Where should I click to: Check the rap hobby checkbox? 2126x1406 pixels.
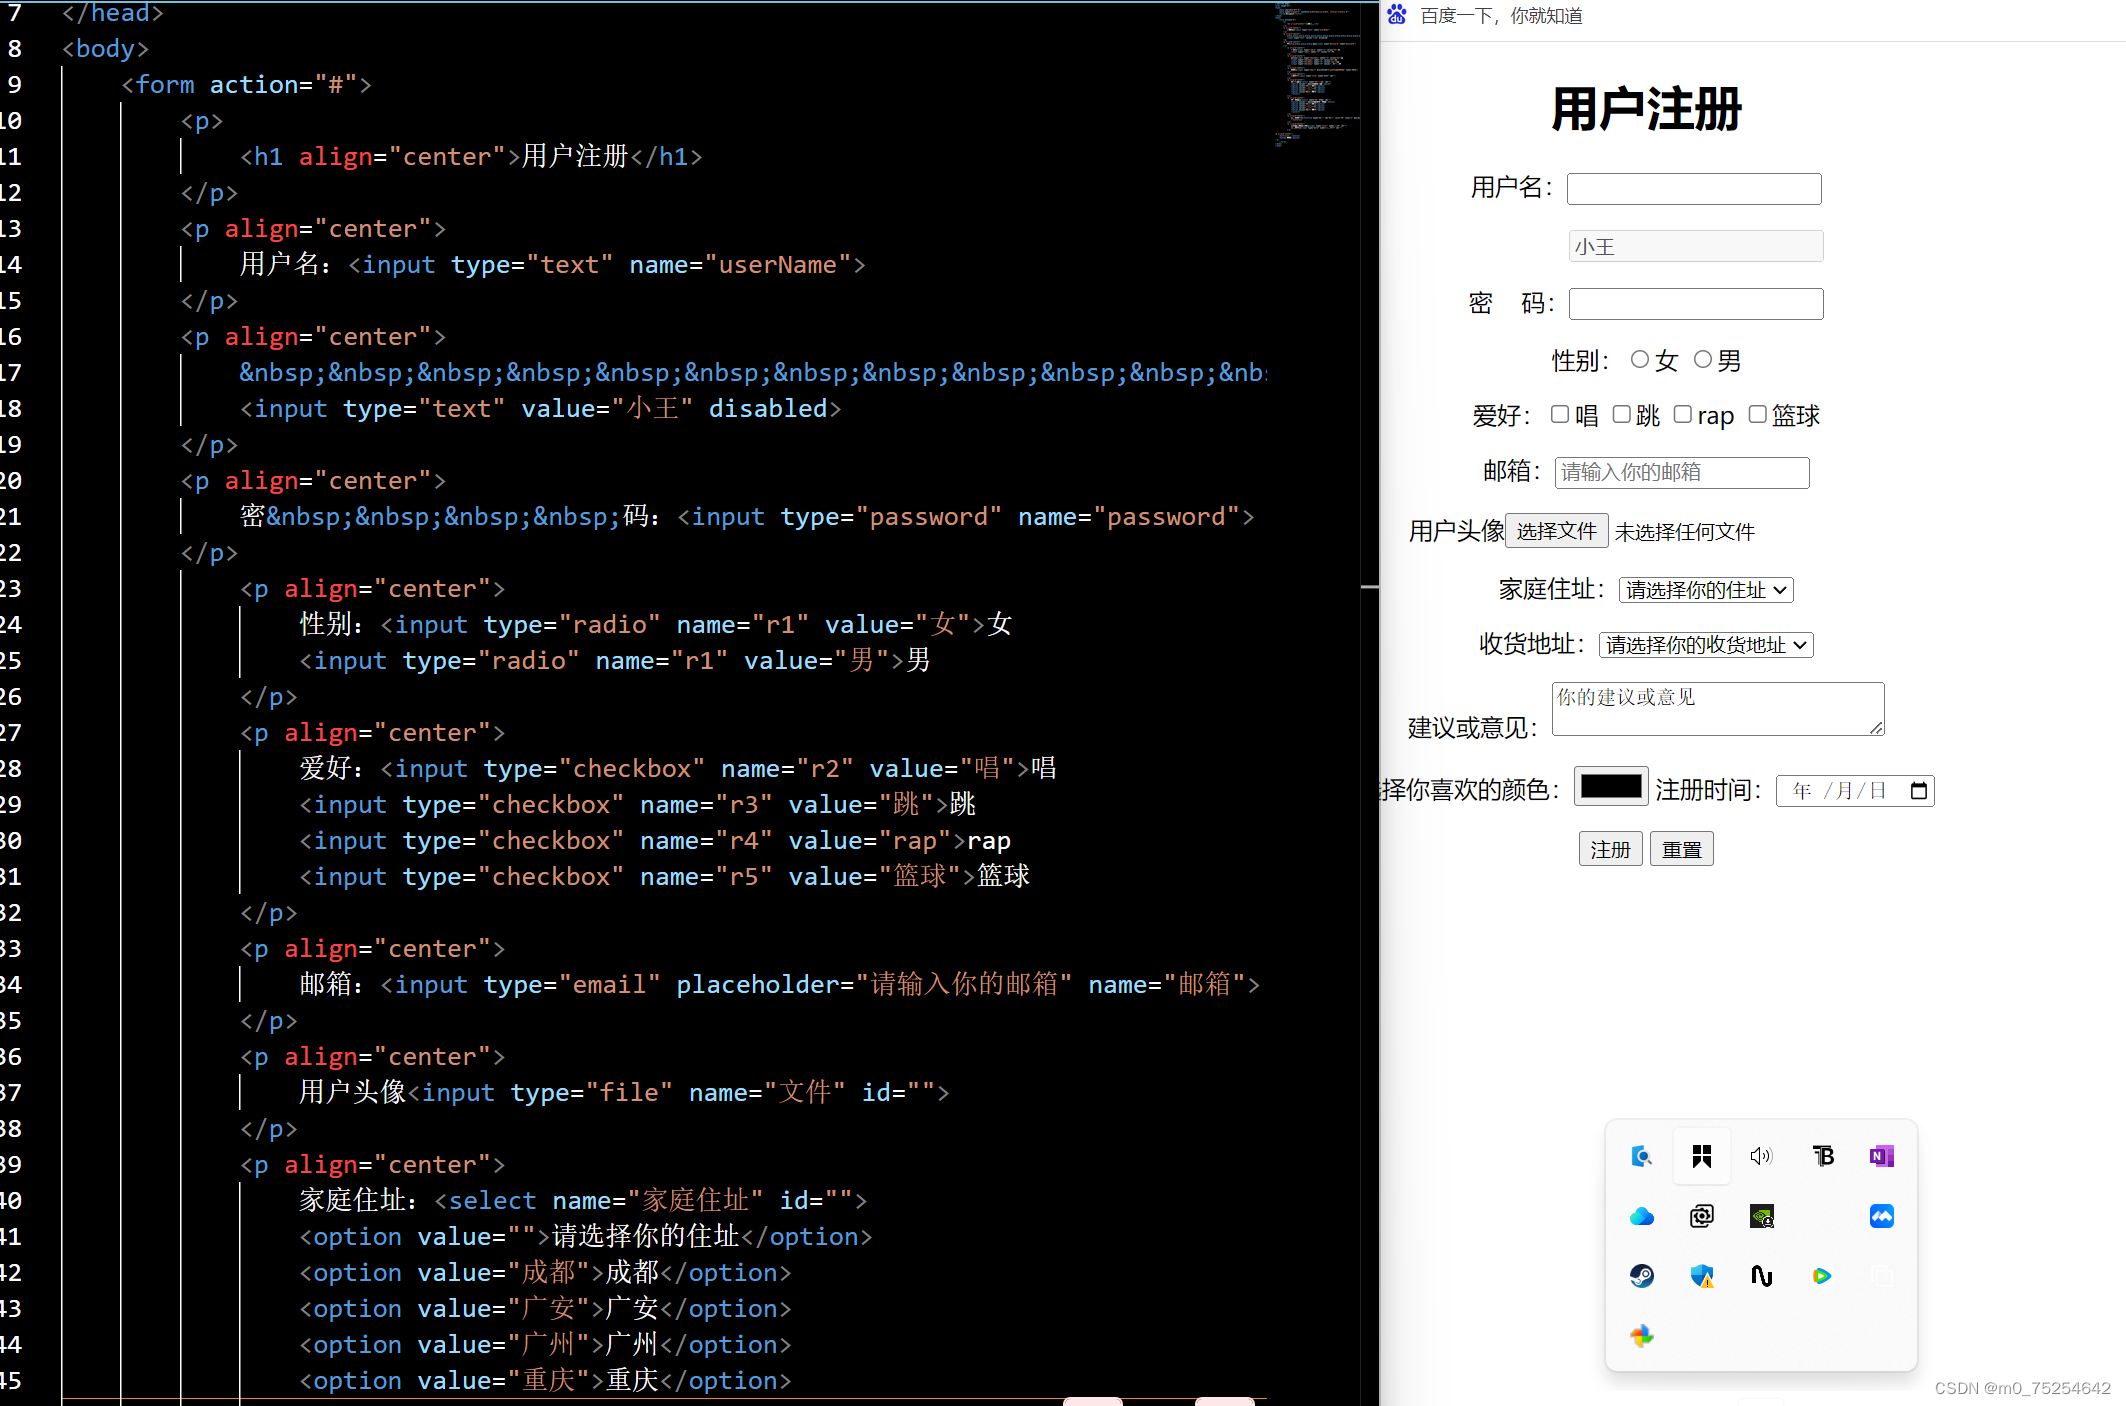tap(1682, 414)
